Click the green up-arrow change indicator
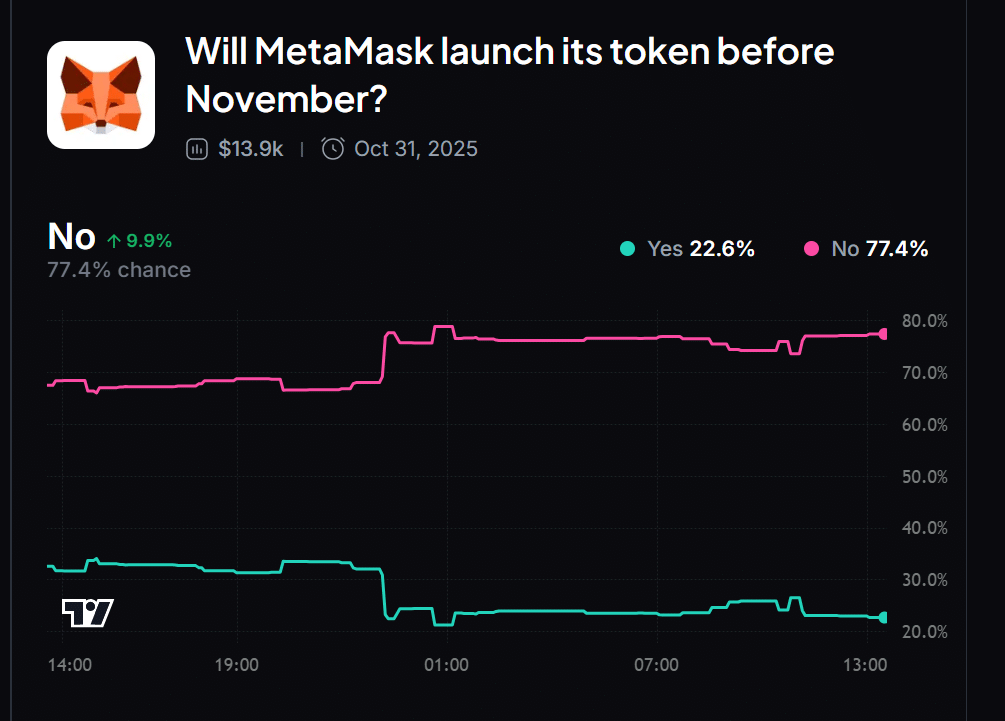 tap(114, 241)
